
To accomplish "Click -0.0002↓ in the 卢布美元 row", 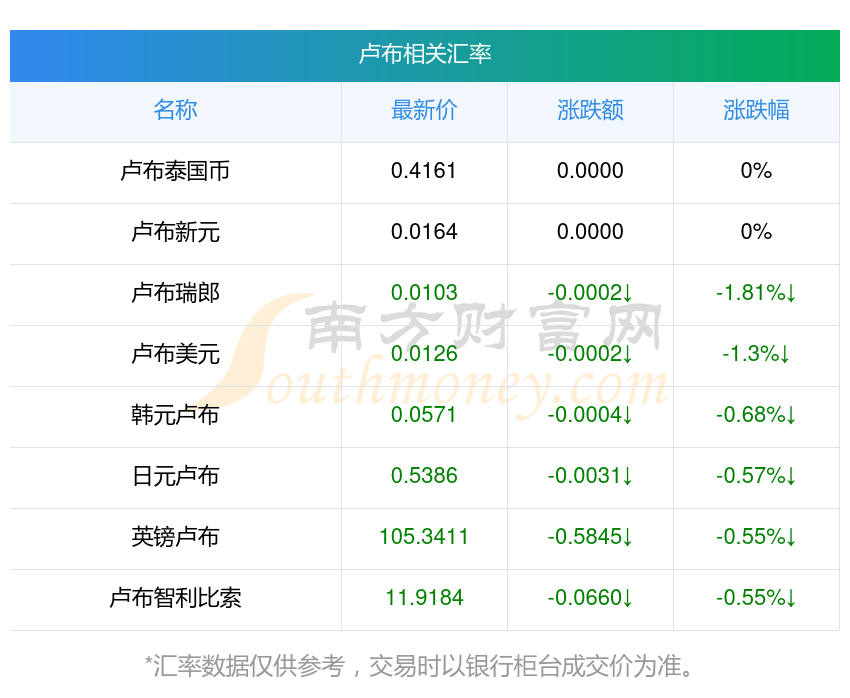I will tap(590, 354).
